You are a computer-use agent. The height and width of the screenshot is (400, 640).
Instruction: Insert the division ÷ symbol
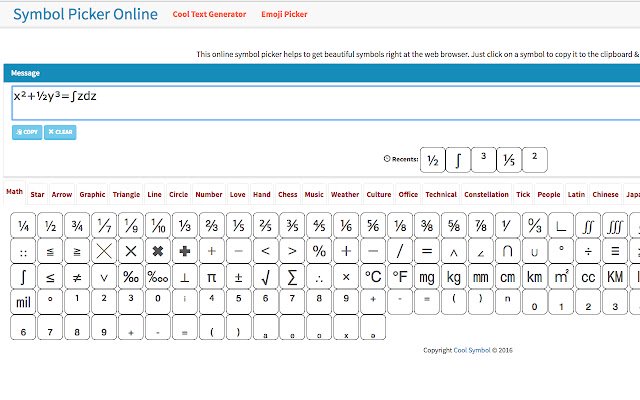pyautogui.click(x=588, y=251)
